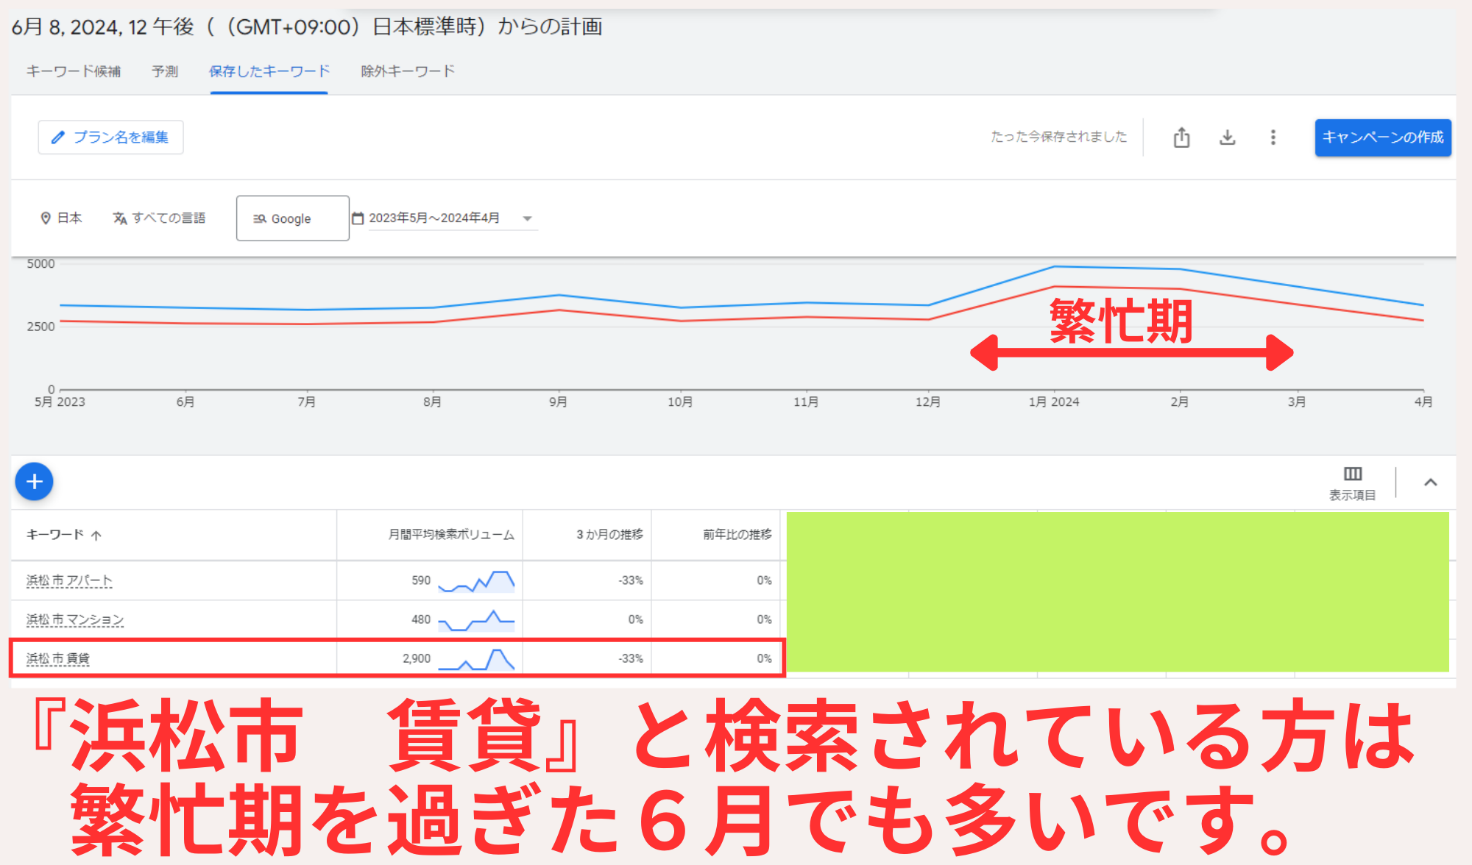Open the Google search network selector
Screen dimensions: 1472x865
(293, 218)
